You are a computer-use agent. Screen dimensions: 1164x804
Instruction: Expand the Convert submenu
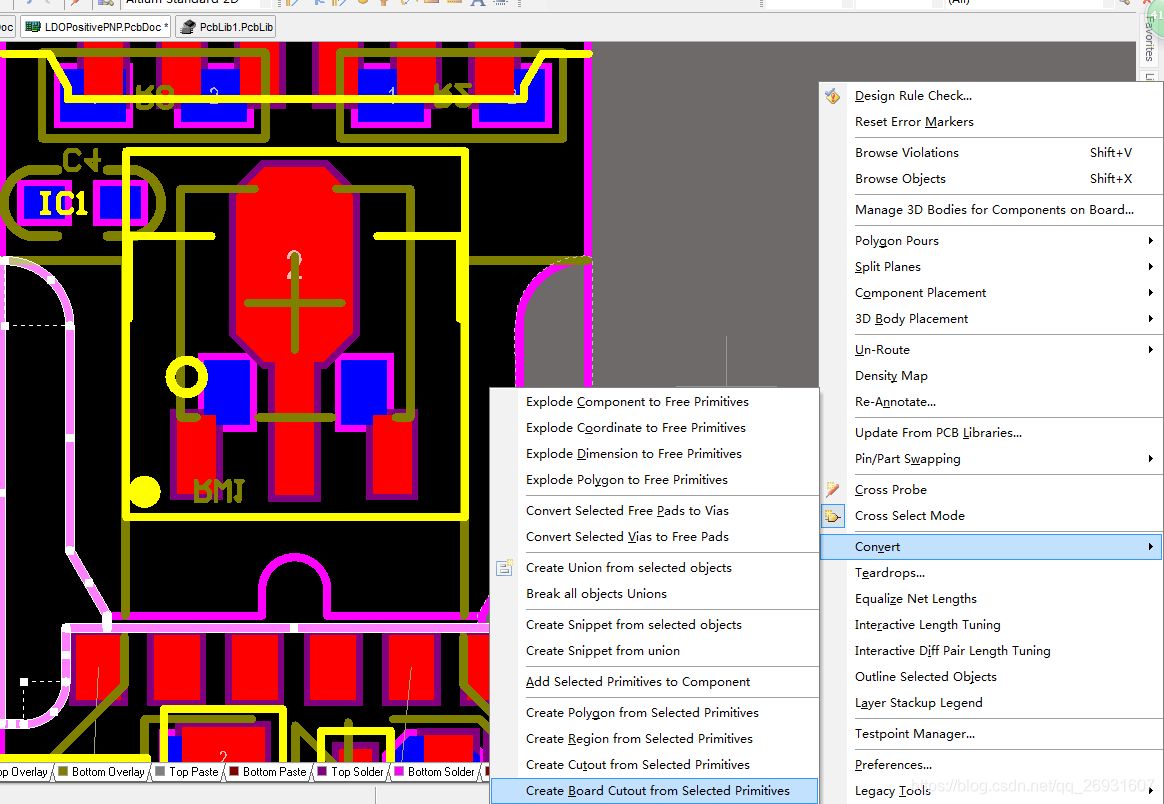pos(990,547)
